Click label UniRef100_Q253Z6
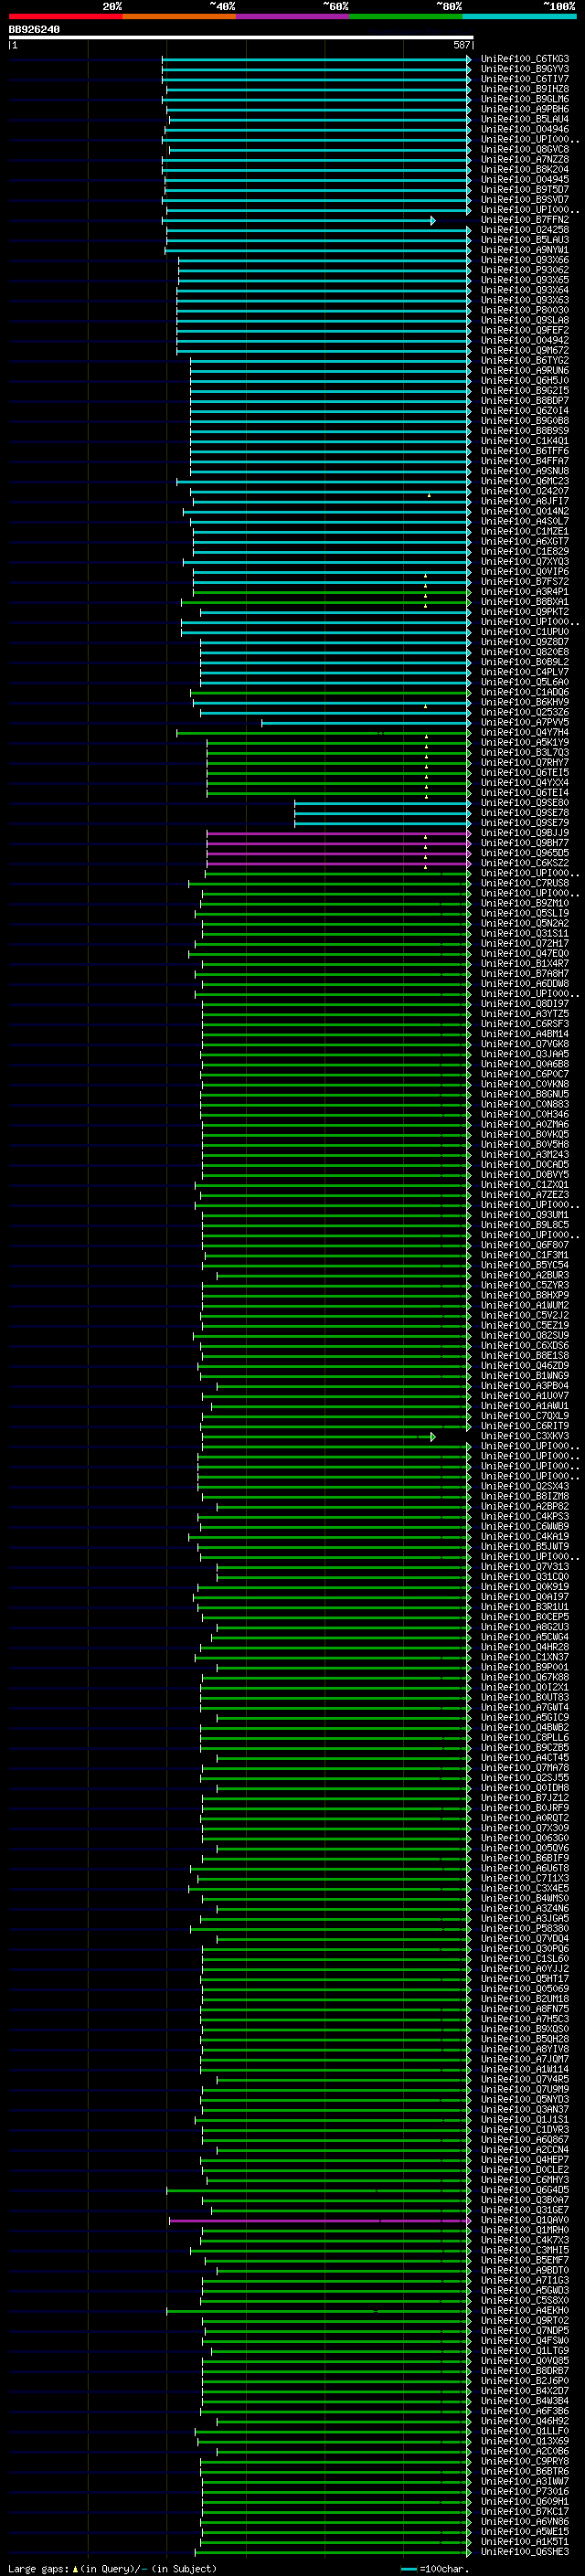This screenshot has height=2576, width=585. point(525,712)
